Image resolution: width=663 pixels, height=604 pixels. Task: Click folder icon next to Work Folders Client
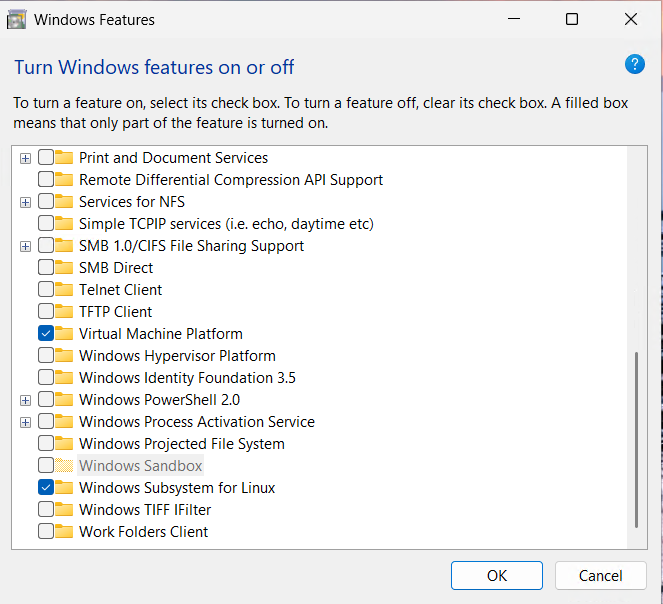coord(65,532)
